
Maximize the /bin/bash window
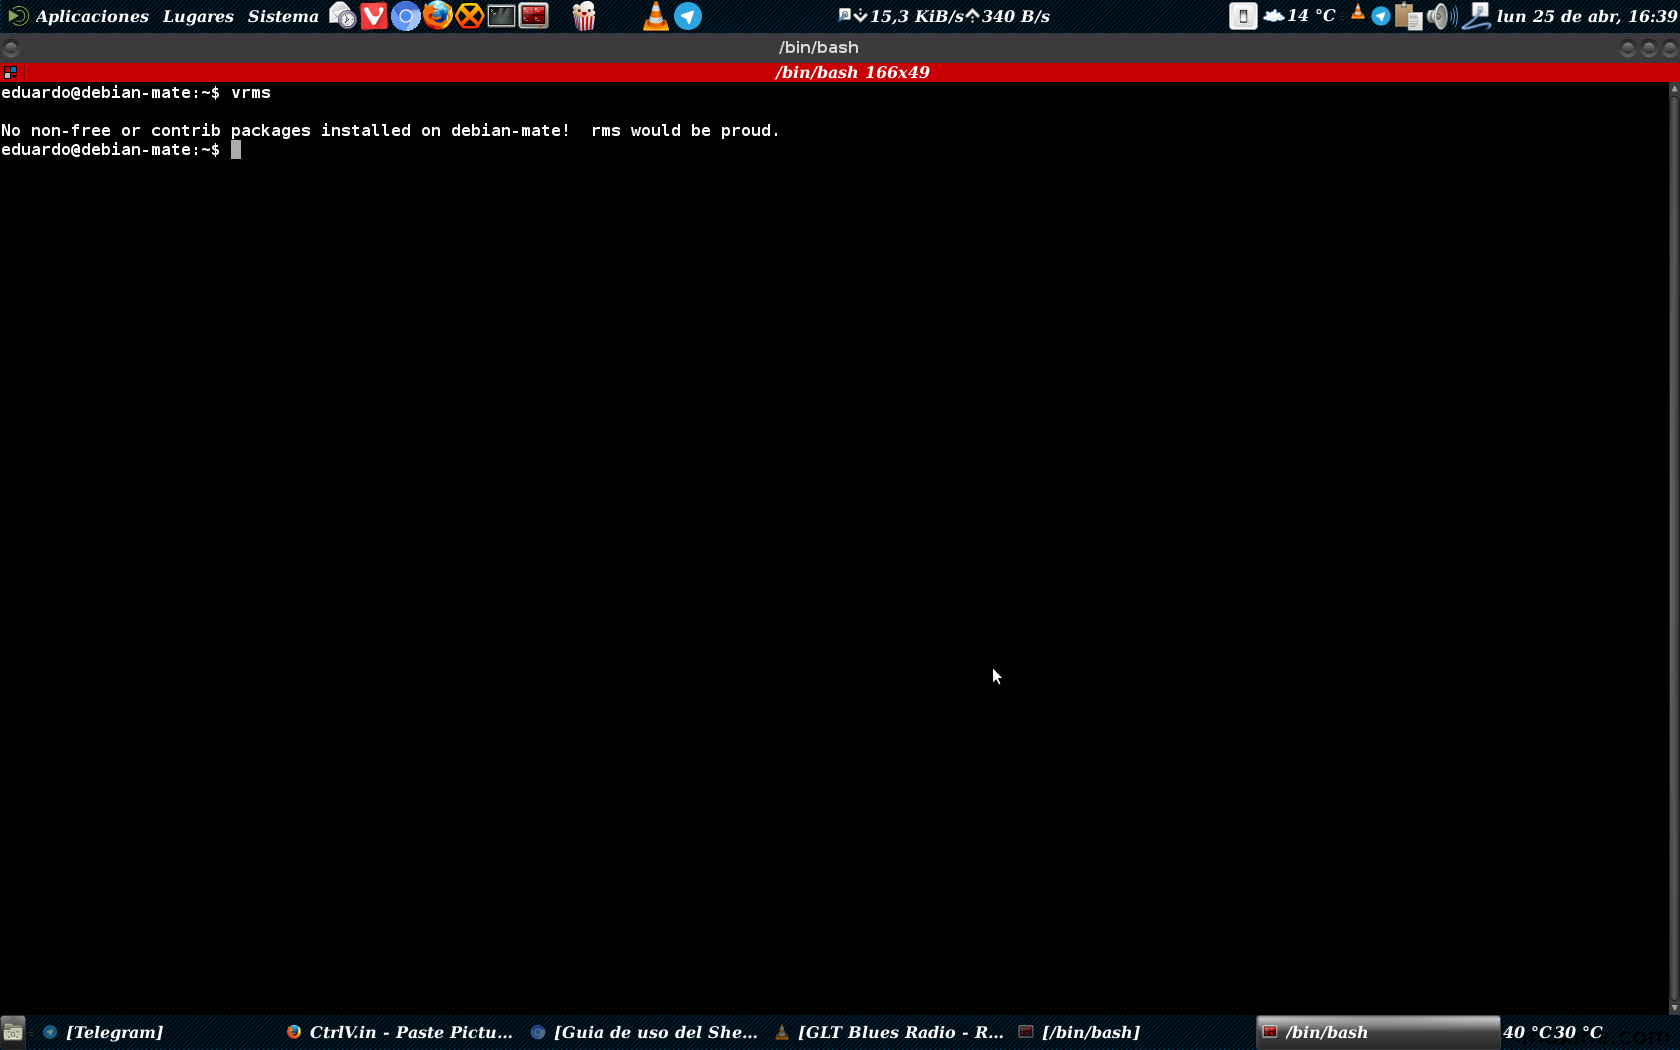[1649, 48]
